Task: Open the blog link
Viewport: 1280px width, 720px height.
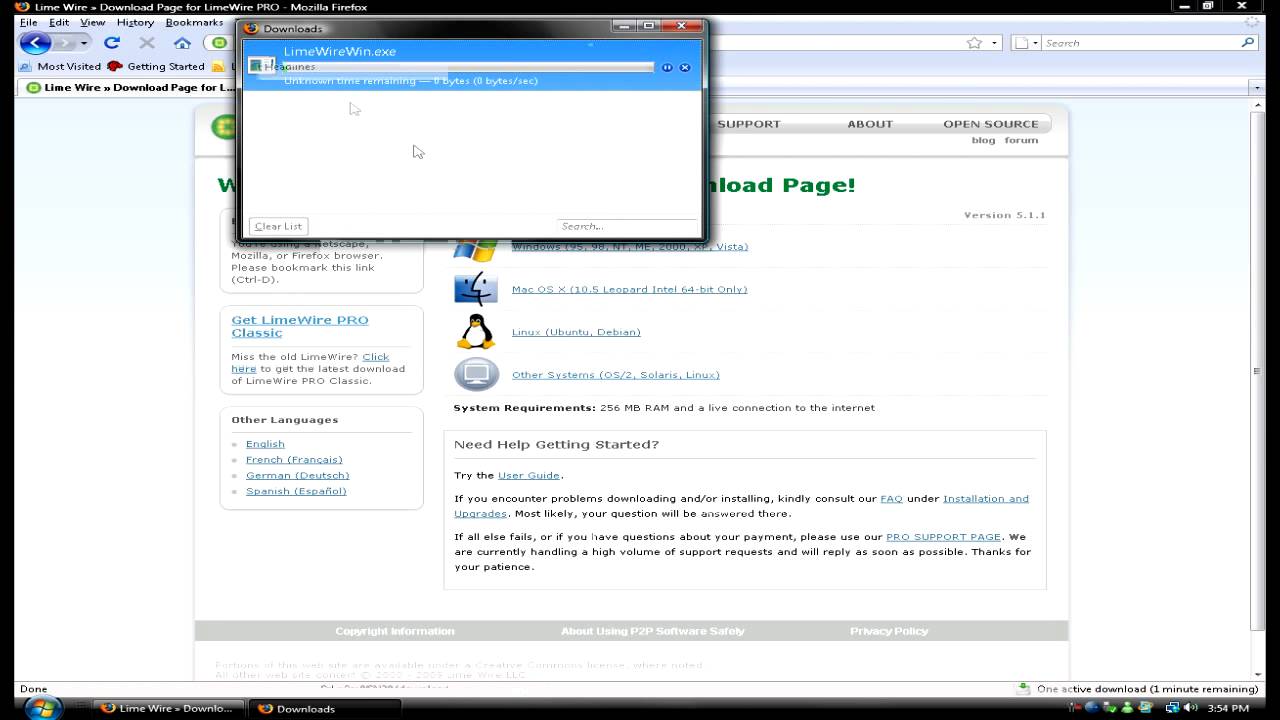Action: point(983,140)
